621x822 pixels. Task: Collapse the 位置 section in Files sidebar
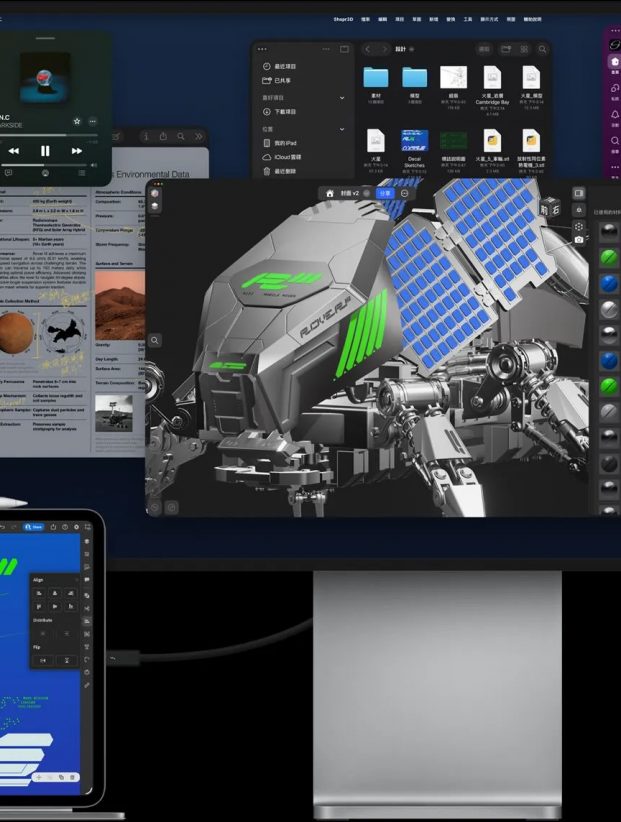pos(342,129)
